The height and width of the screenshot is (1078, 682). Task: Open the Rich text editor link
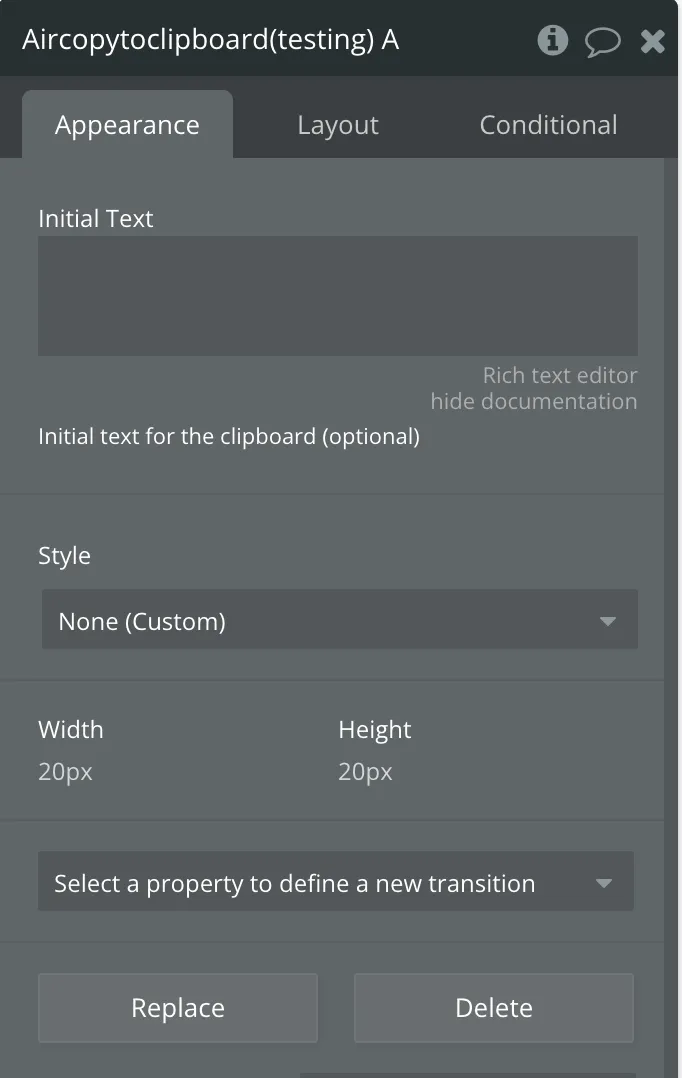559,375
